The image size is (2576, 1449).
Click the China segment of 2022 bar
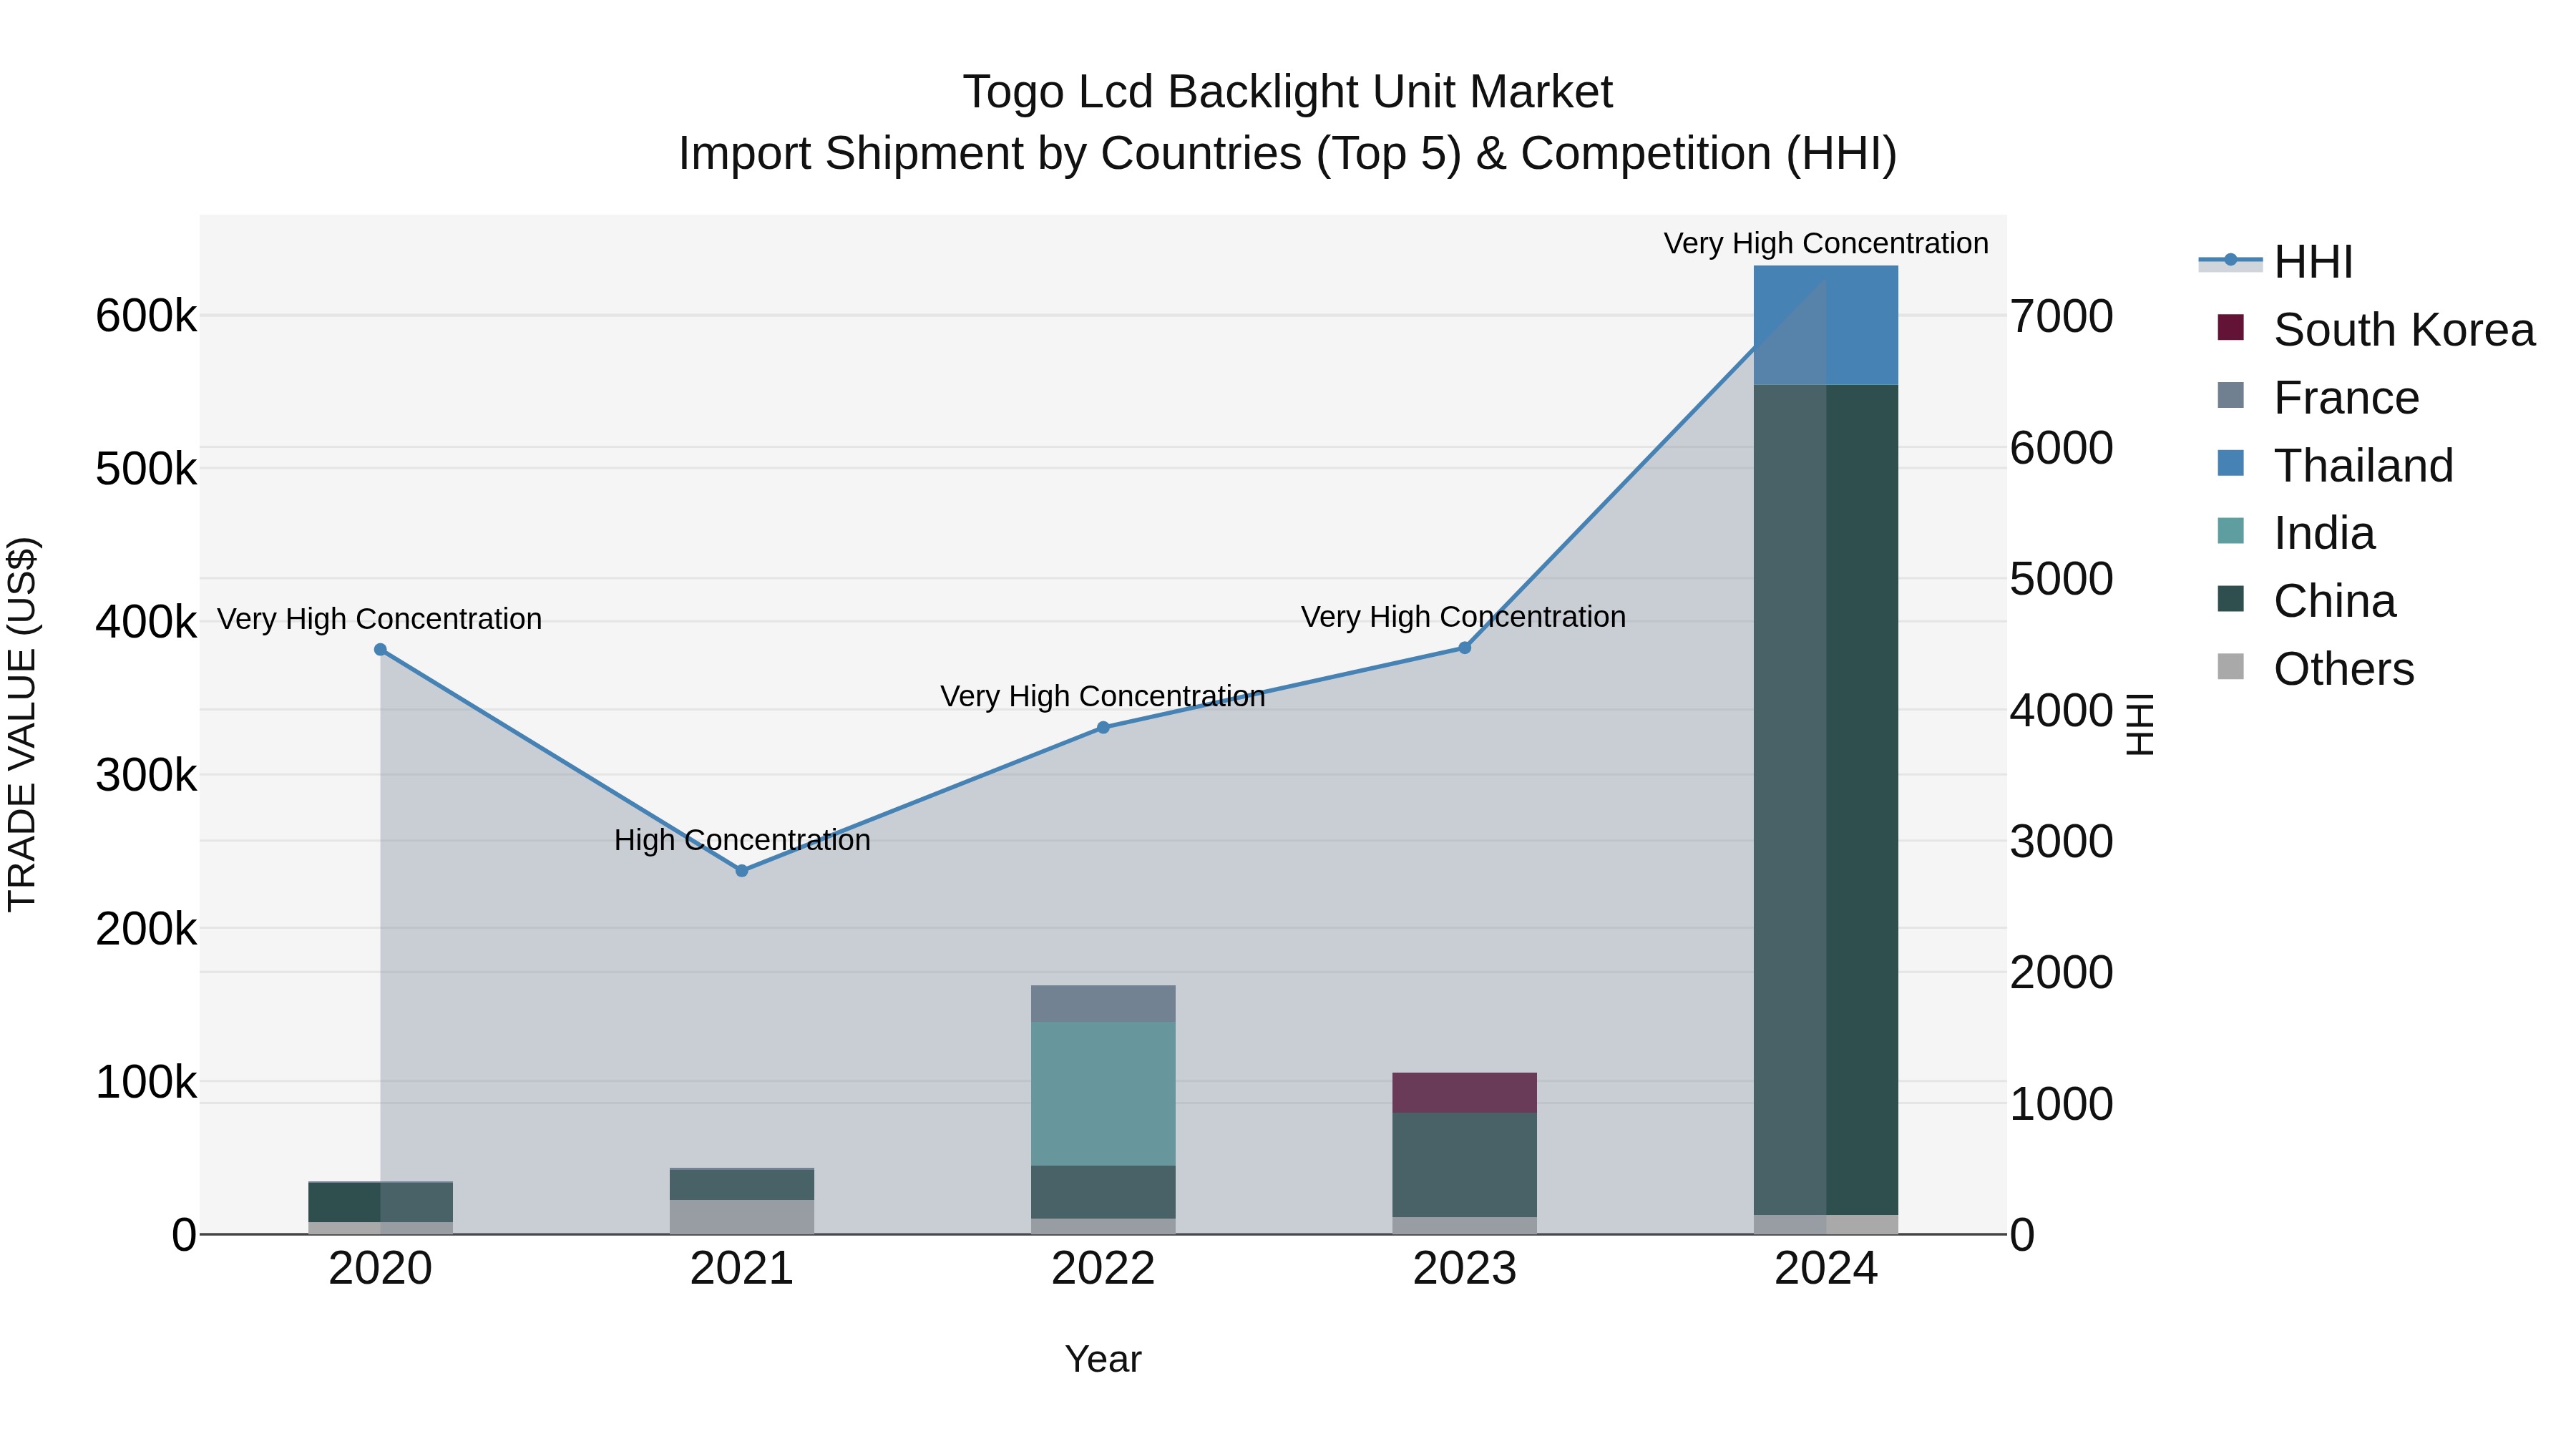1103,1192
